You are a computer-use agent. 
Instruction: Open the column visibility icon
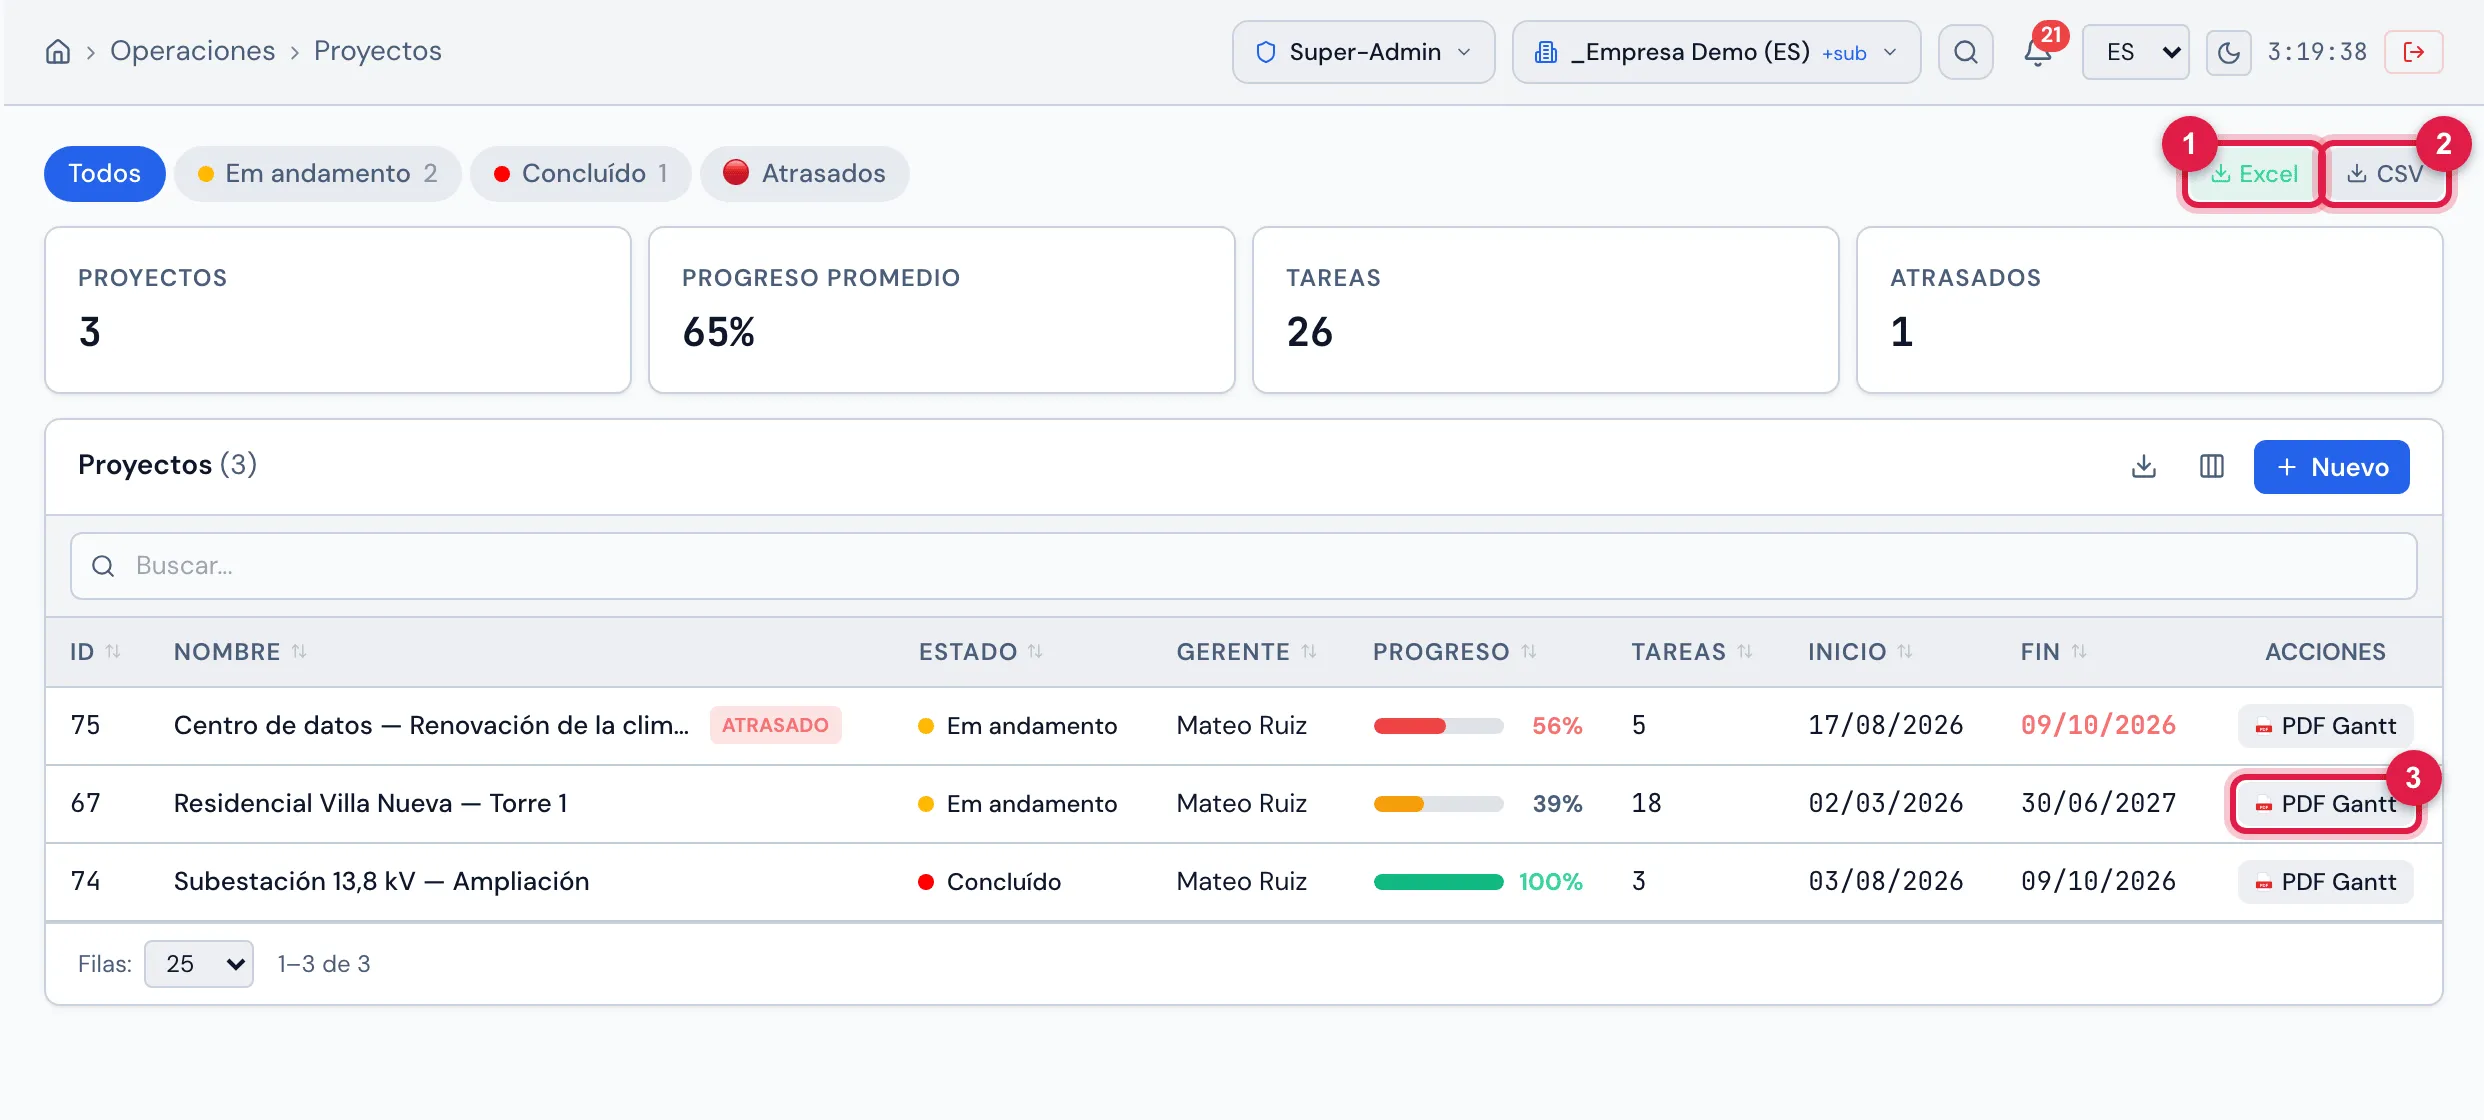[2211, 467]
